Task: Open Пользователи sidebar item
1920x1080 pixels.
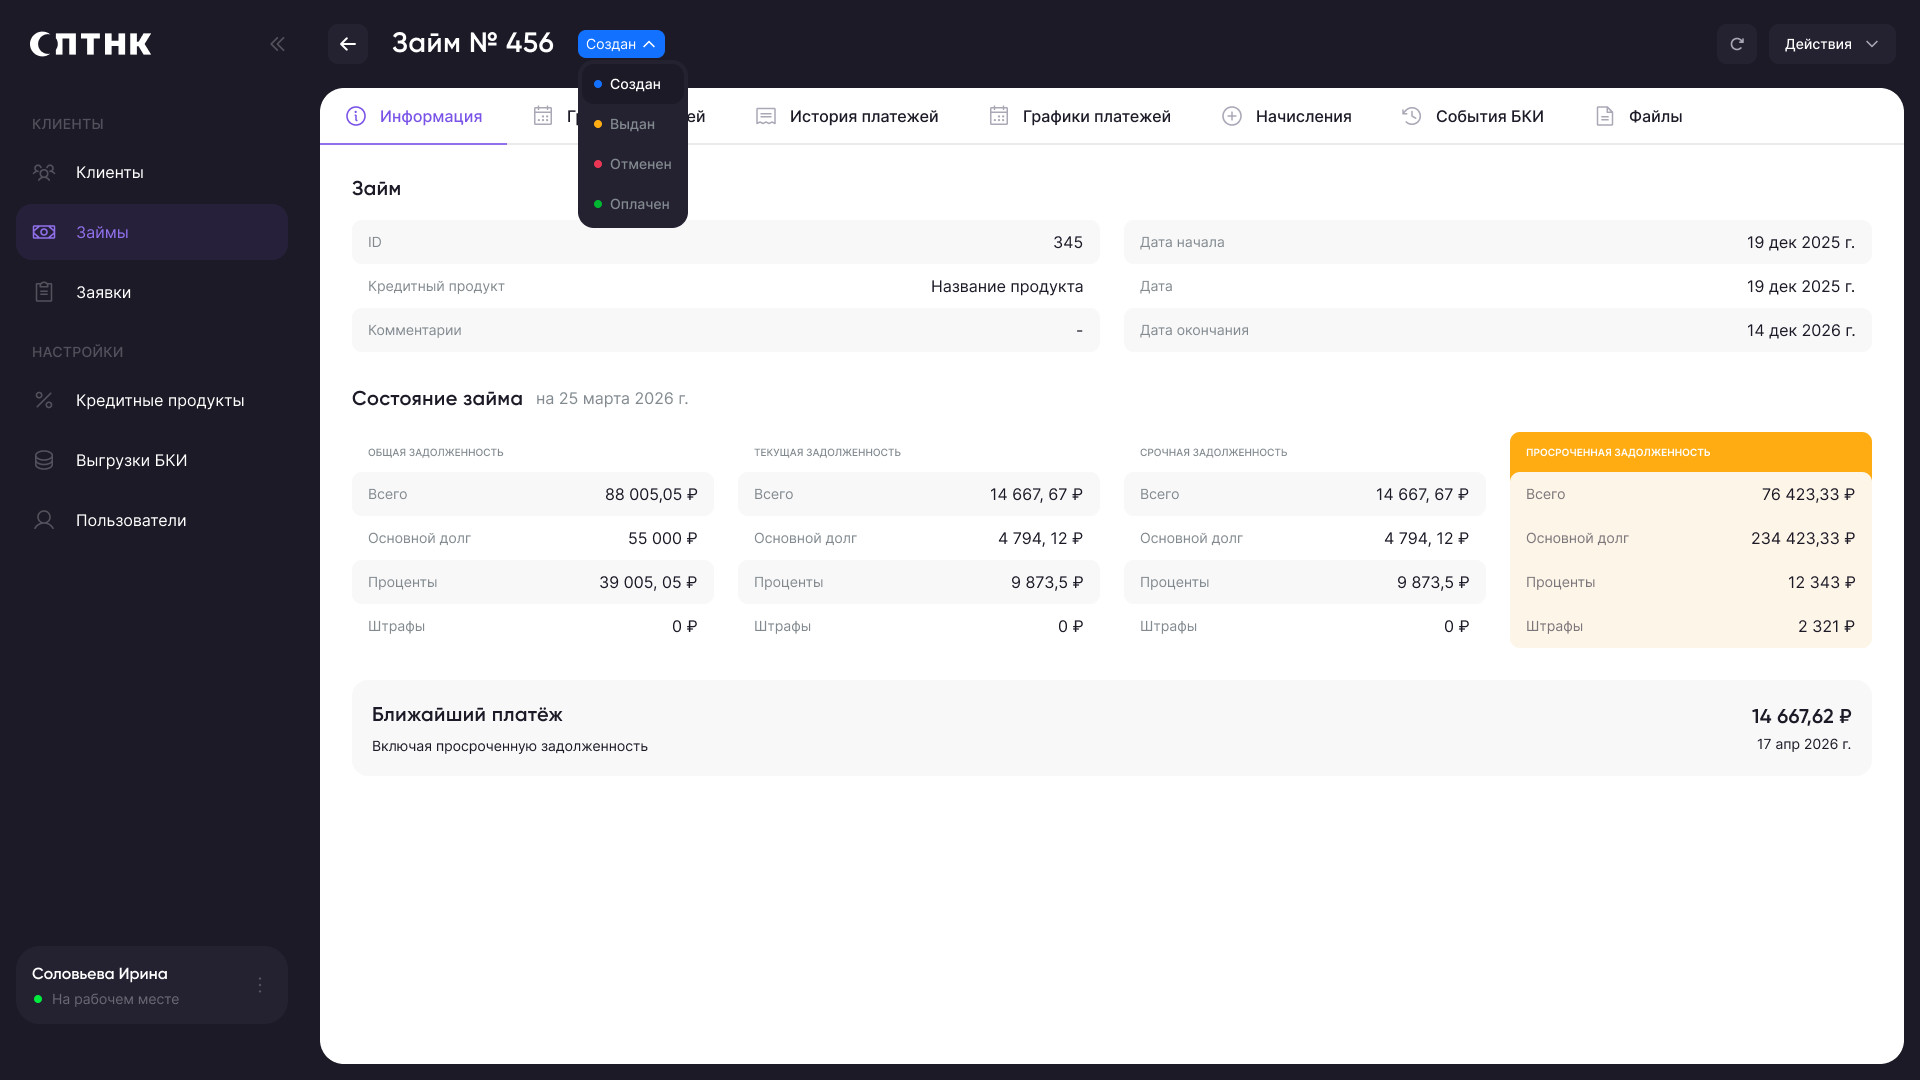Action: [x=152, y=520]
